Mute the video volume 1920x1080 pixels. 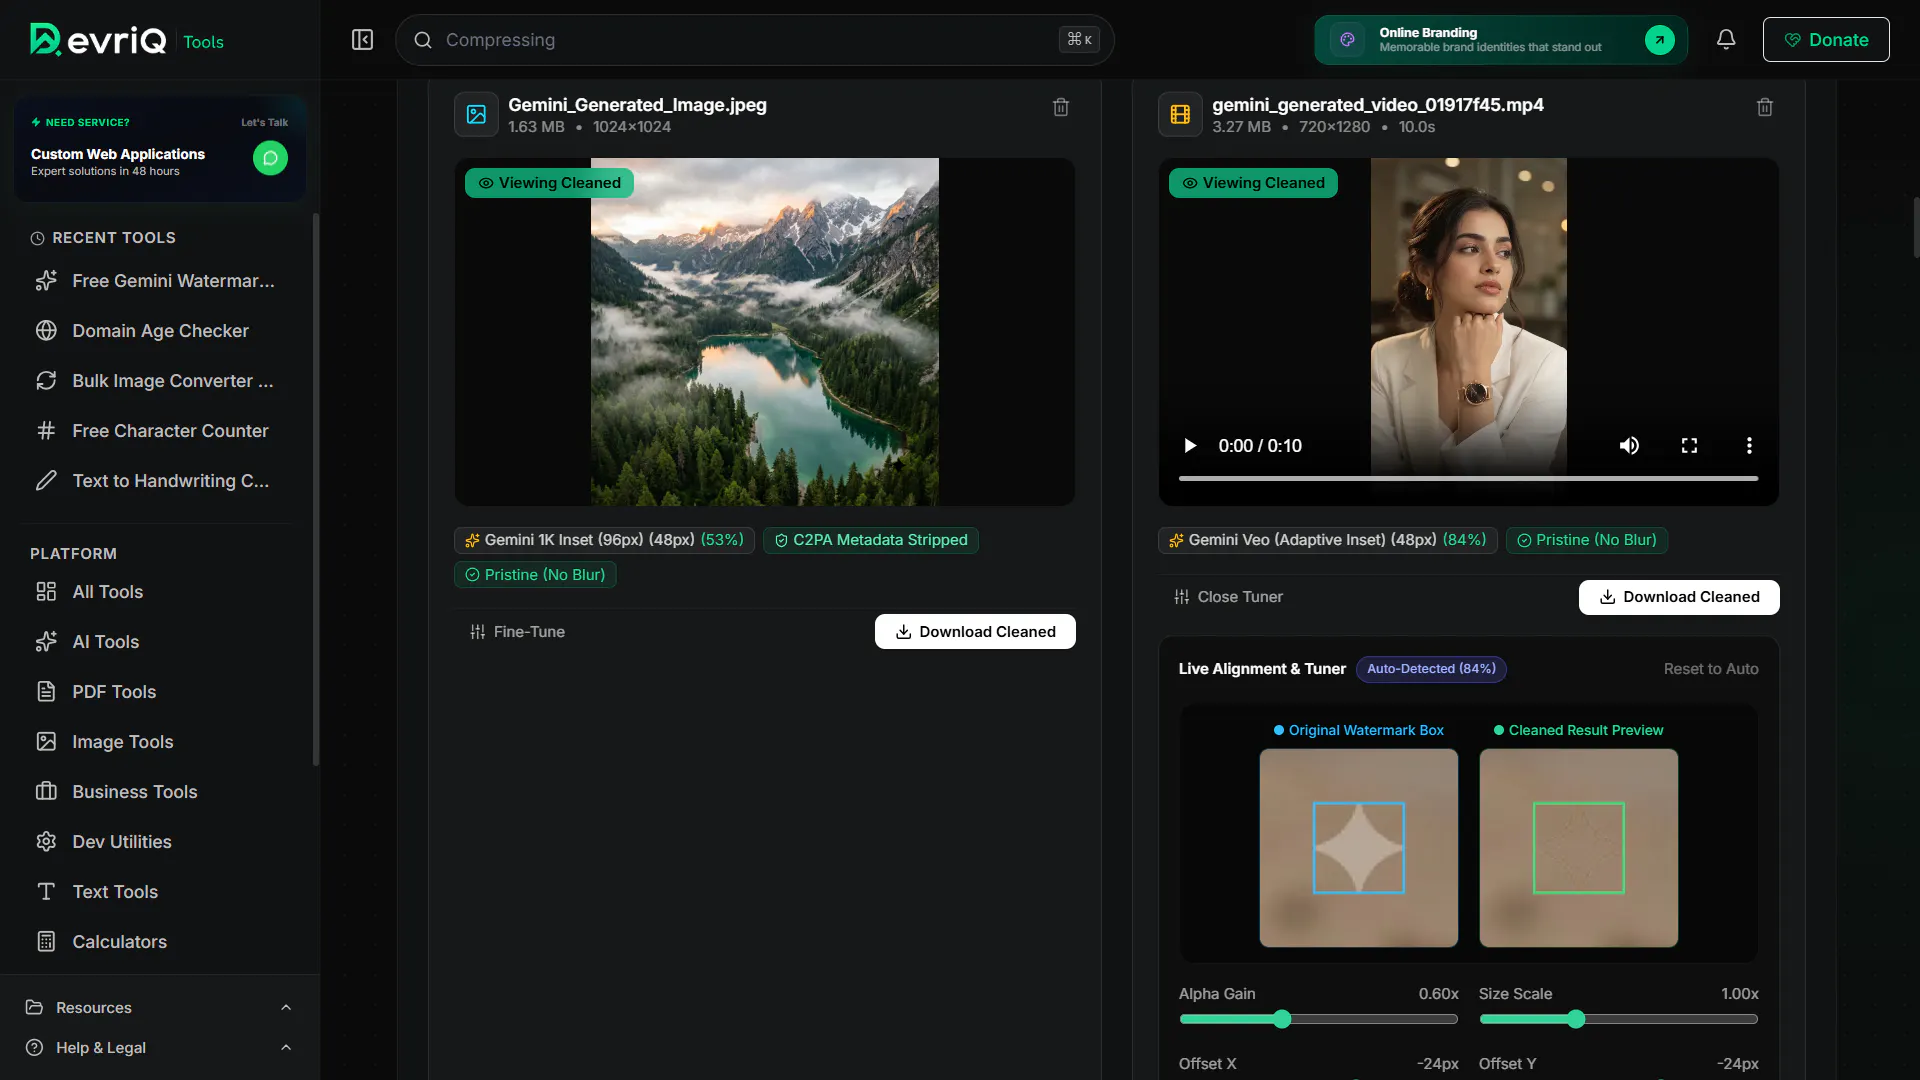[x=1629, y=446]
